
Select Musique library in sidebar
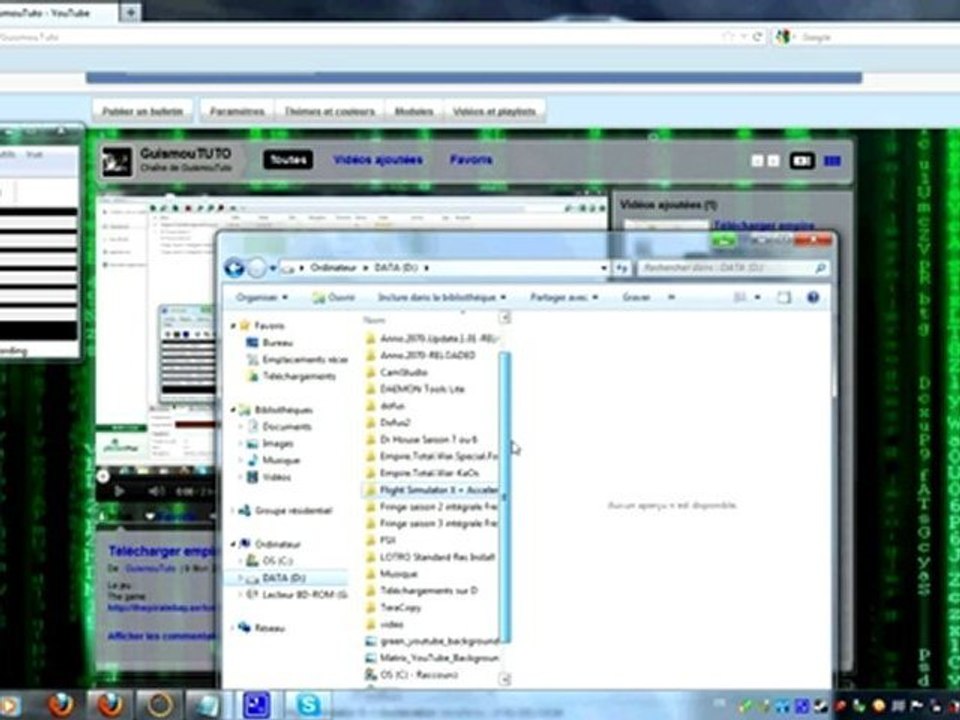click(x=273, y=460)
